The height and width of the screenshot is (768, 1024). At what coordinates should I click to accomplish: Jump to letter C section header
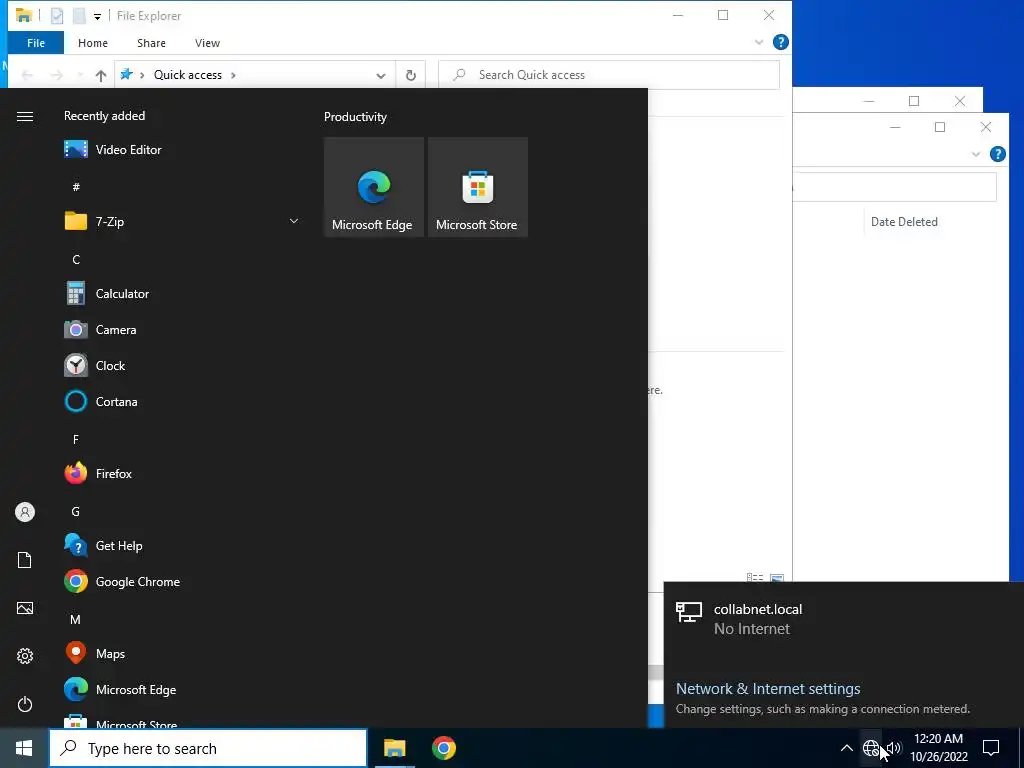tap(76, 260)
